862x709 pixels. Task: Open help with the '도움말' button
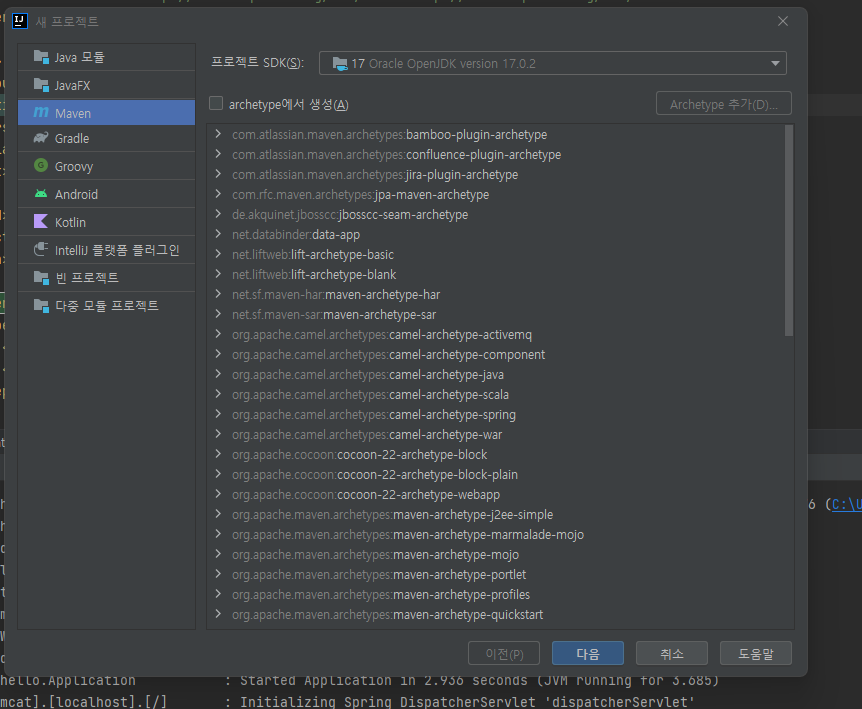pos(755,654)
